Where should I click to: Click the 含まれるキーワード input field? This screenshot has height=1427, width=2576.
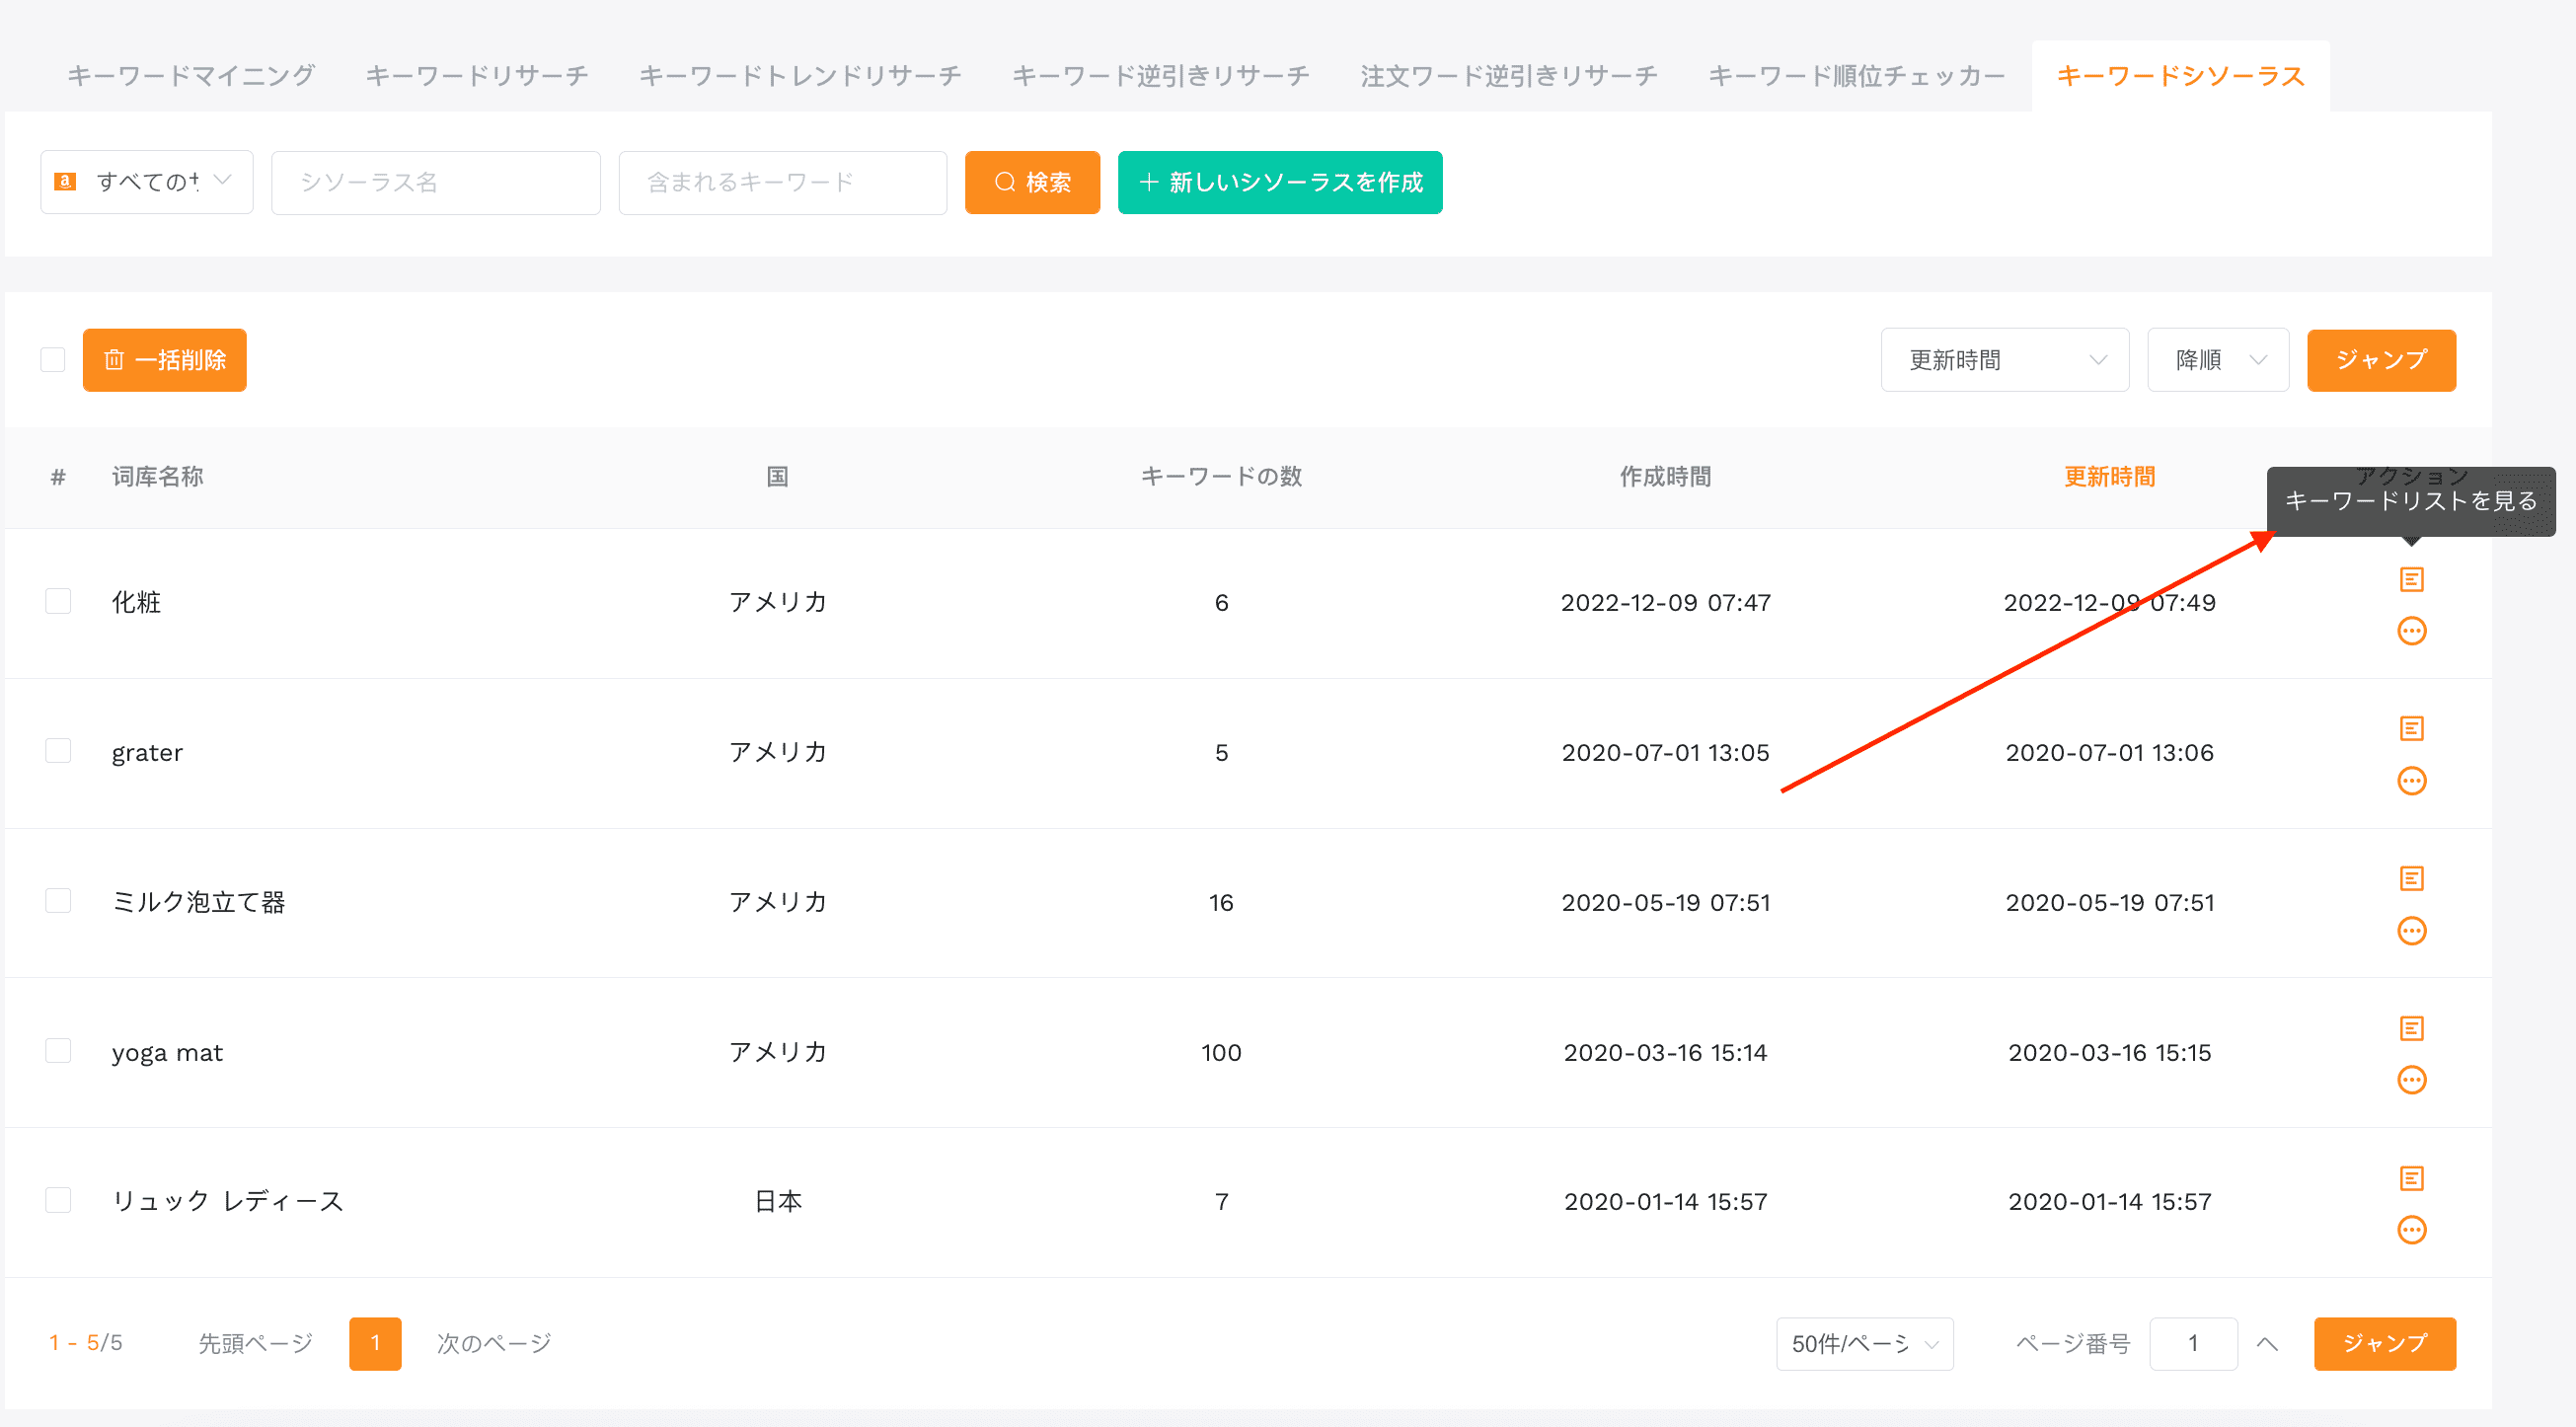(x=782, y=182)
